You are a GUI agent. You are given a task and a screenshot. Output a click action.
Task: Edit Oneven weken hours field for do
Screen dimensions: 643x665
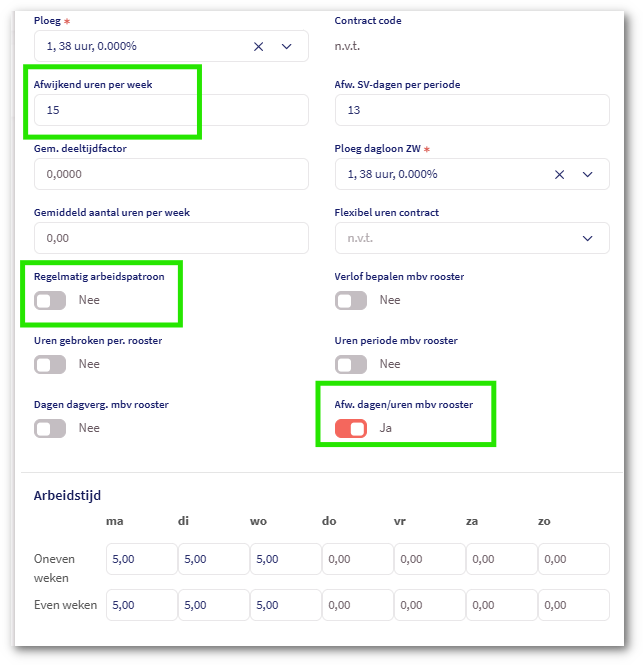click(357, 559)
